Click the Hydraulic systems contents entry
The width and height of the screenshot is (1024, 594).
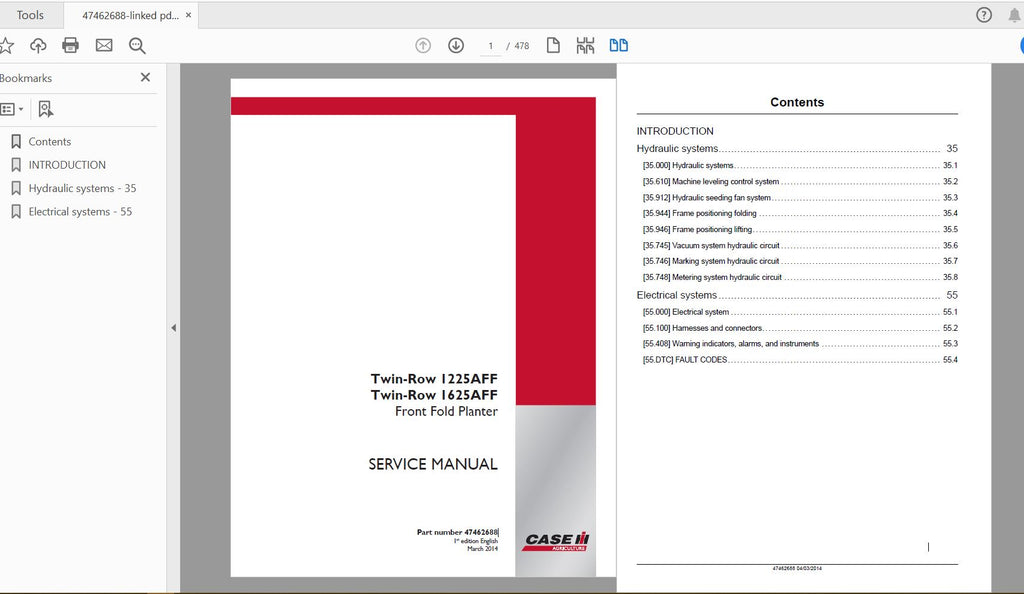click(797, 149)
